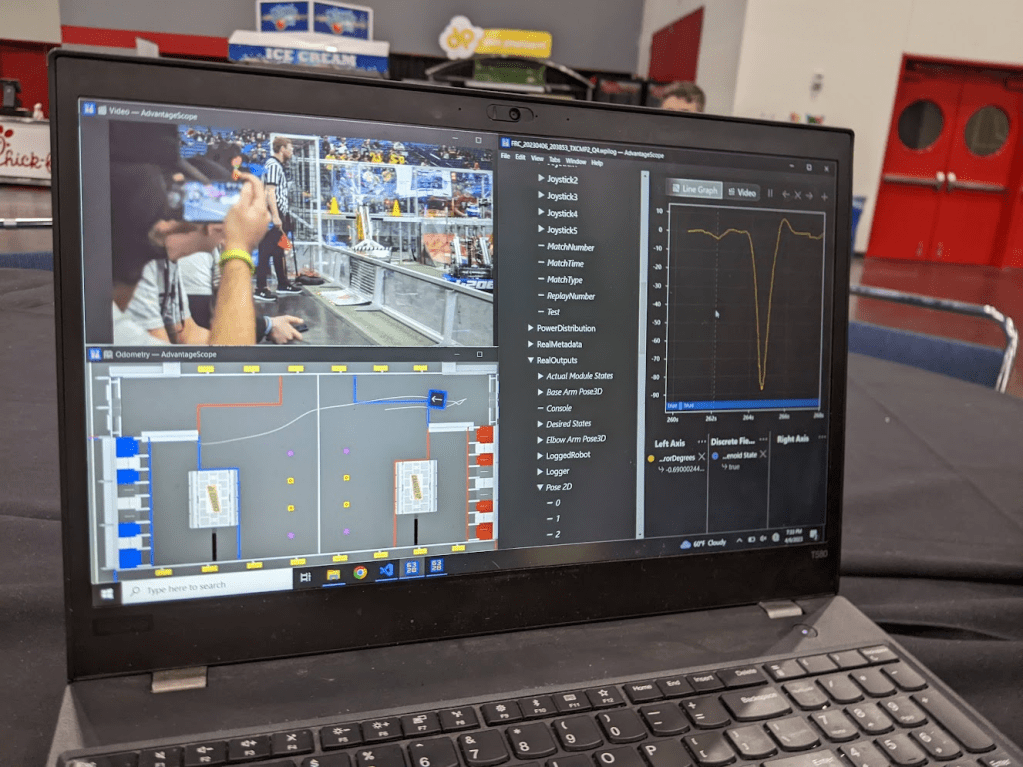This screenshot has width=1023, height=767.
Task: Launch Google Chrome from the taskbar
Action: 360,572
